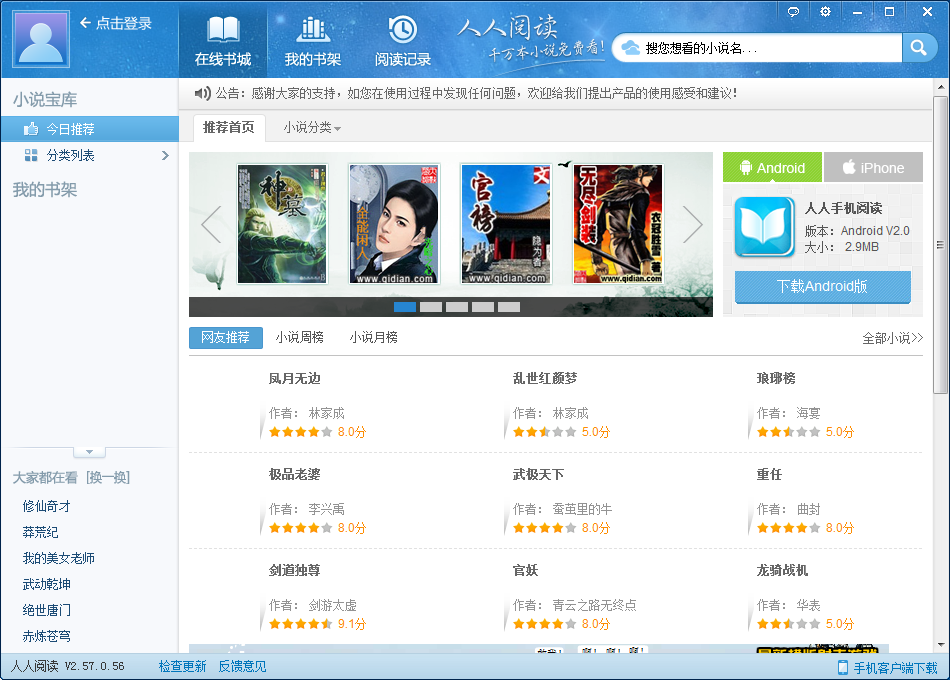Select the 小说周榜 tab

click(x=299, y=338)
